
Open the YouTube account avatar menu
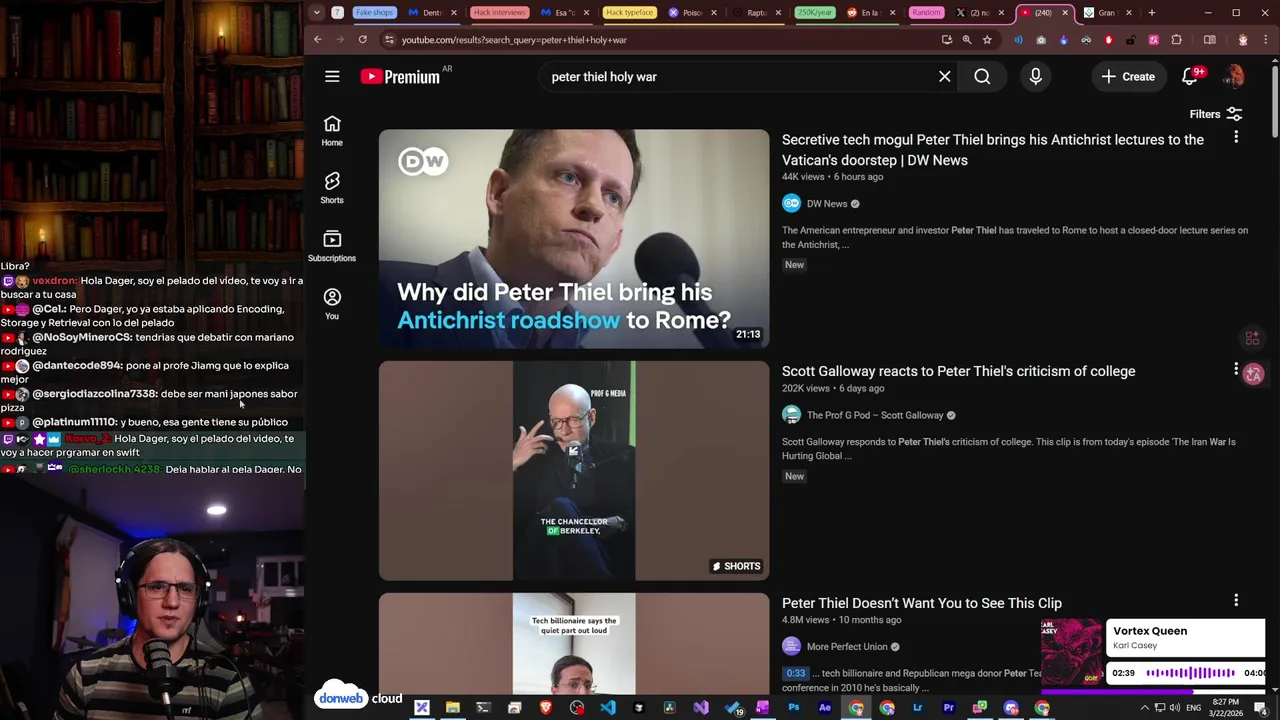point(1235,77)
